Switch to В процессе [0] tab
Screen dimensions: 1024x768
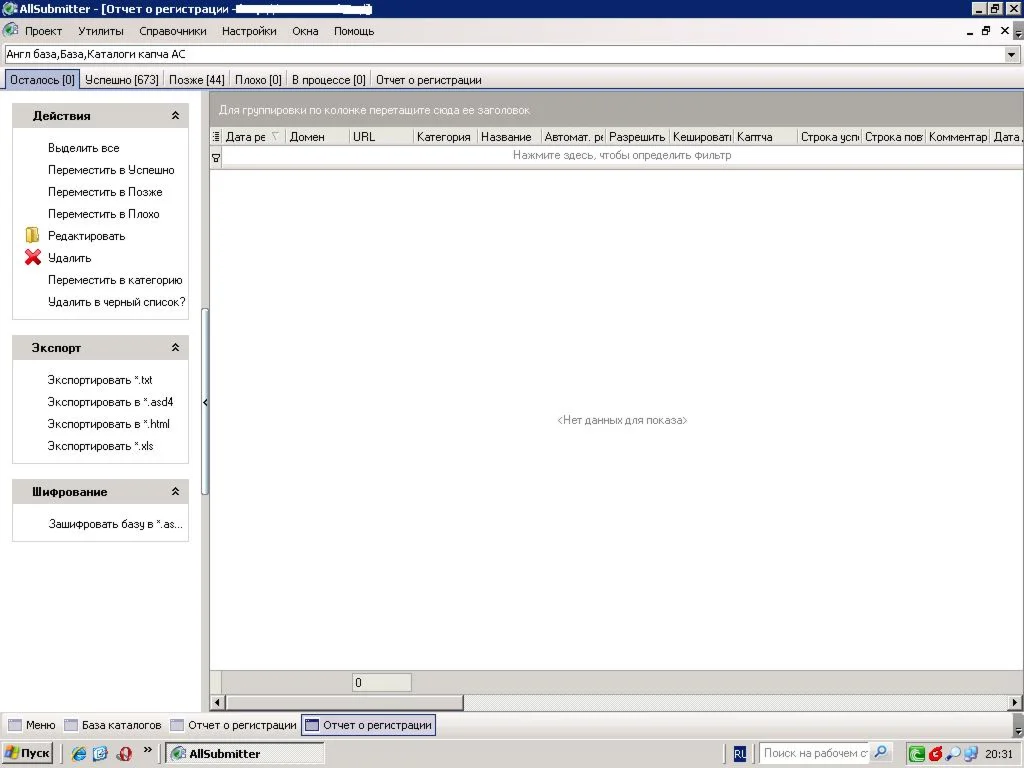click(328, 80)
